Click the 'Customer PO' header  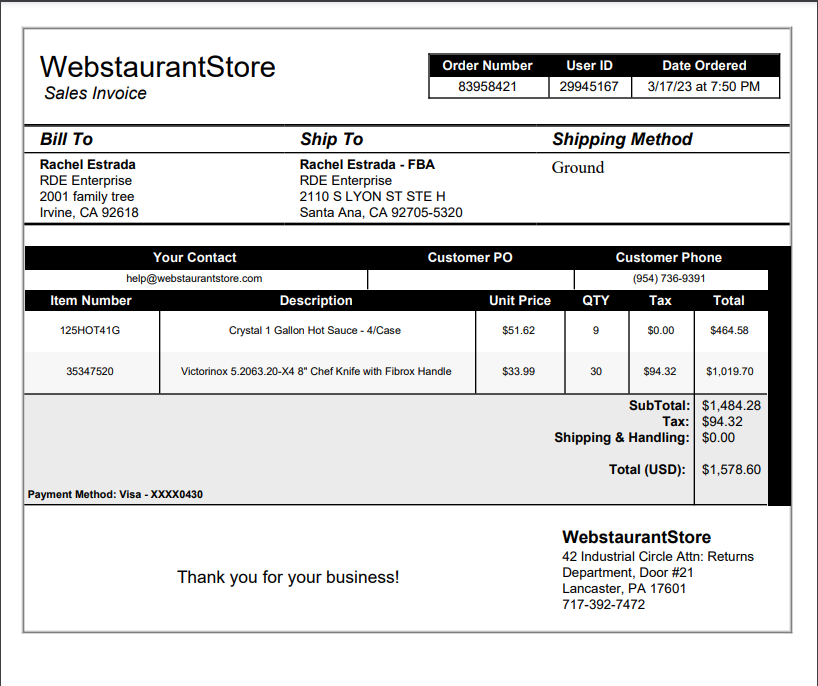tap(470, 258)
